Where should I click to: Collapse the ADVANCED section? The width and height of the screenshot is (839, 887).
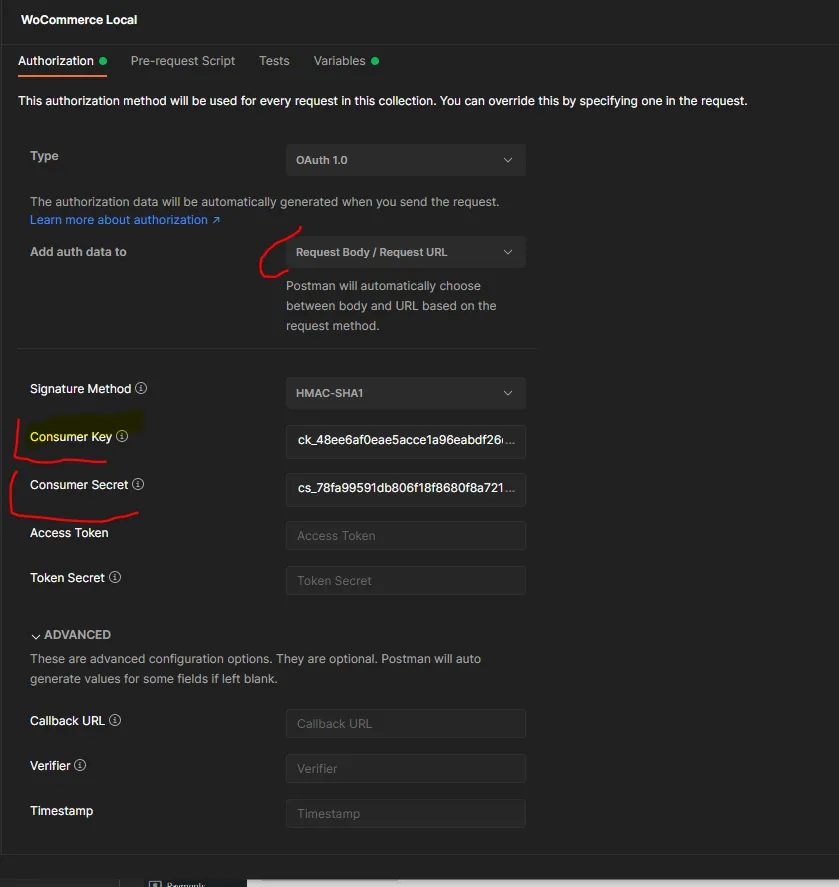coord(71,635)
